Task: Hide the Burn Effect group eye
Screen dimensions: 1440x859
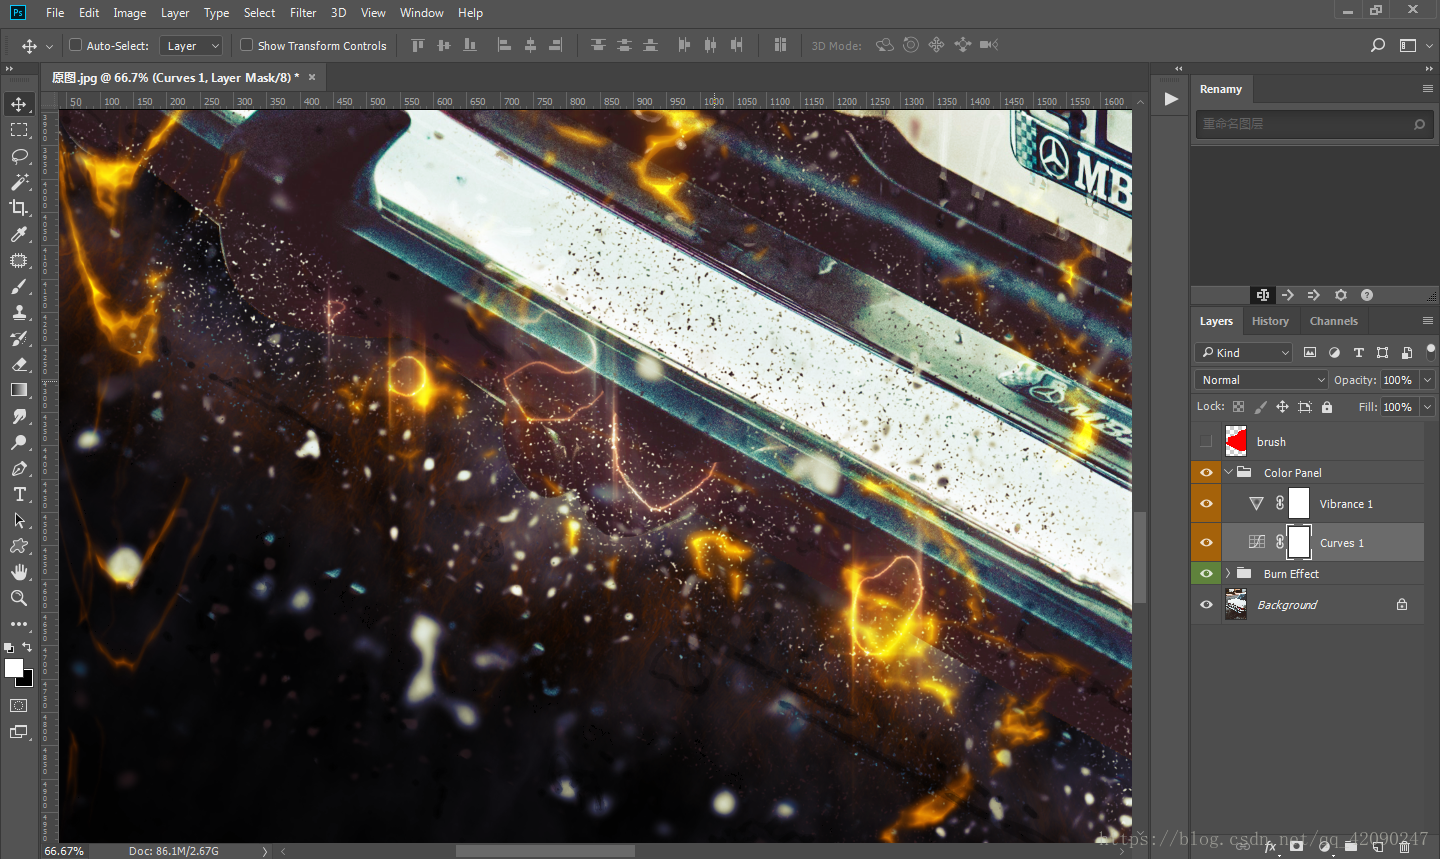Action: pos(1206,573)
